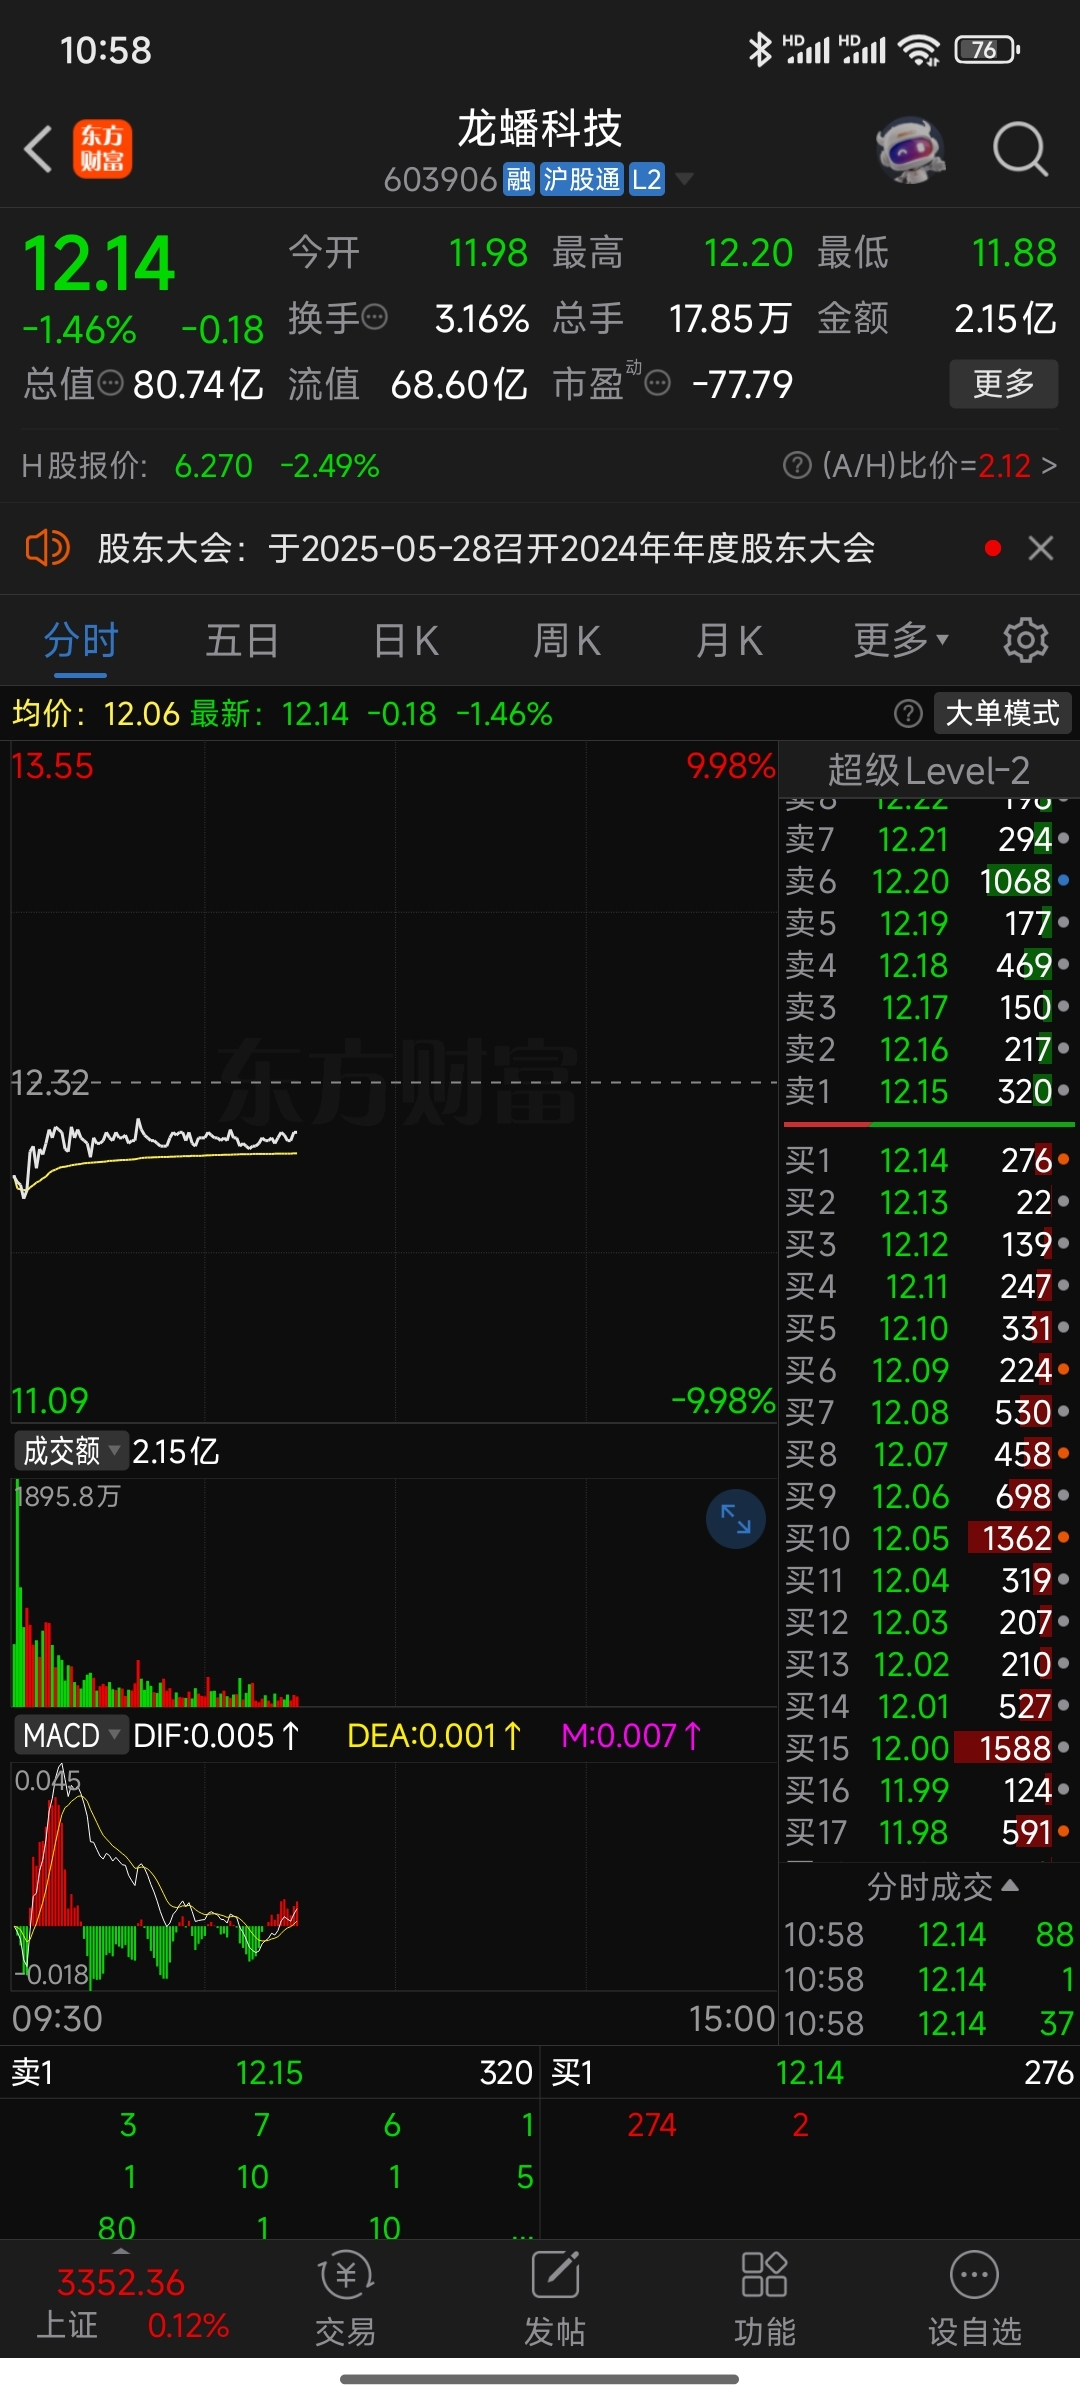Switch to the 月K tab

pos(729,640)
